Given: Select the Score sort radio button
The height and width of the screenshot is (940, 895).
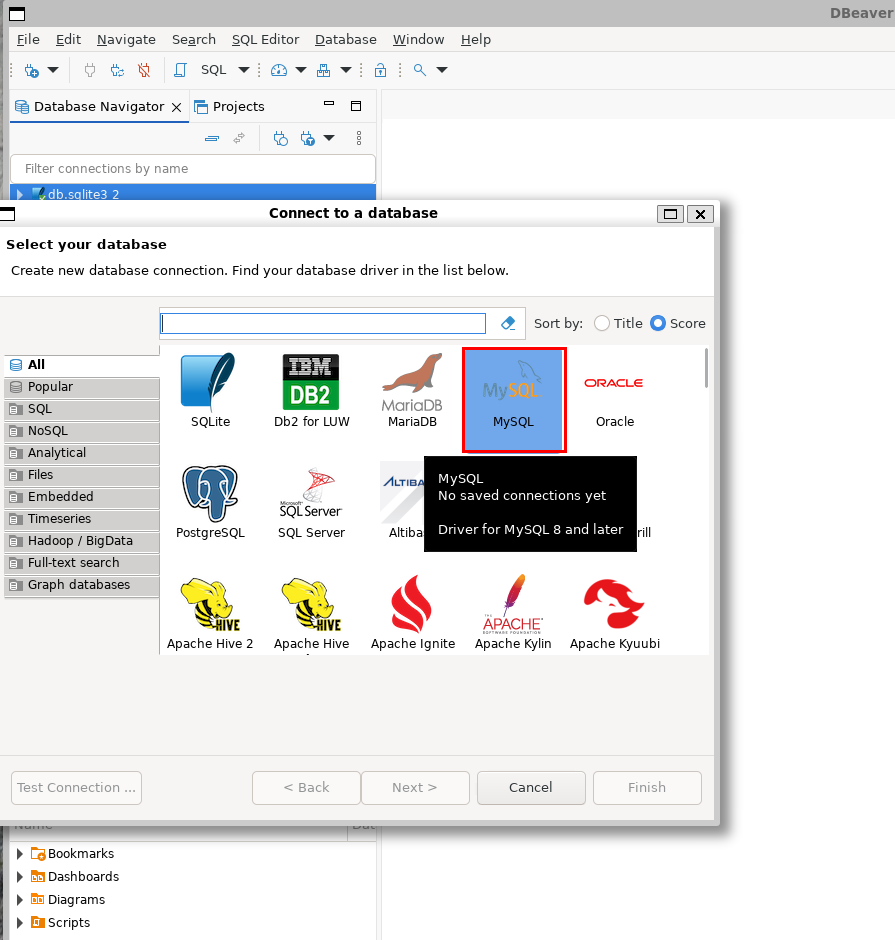Looking at the screenshot, I should [x=658, y=323].
